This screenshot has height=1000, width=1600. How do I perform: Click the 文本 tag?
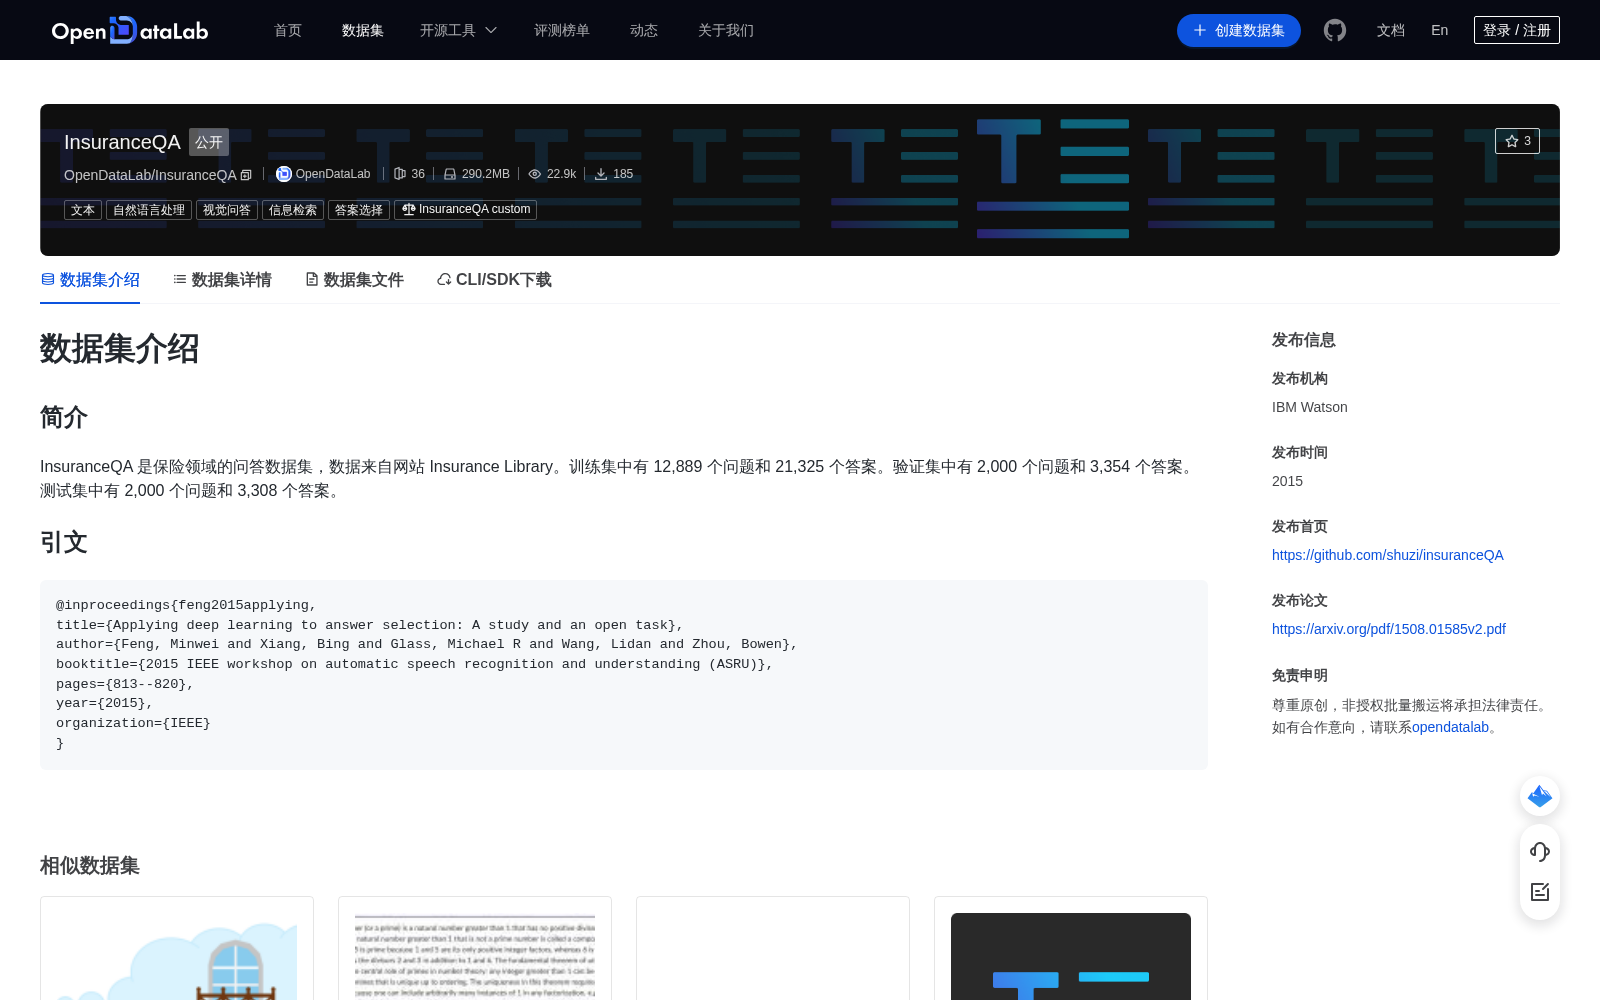[x=83, y=210]
